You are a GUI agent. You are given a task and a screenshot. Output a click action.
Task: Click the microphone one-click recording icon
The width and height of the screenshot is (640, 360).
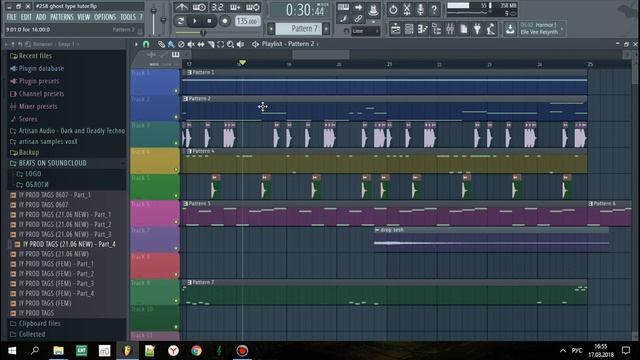[x=420, y=9]
